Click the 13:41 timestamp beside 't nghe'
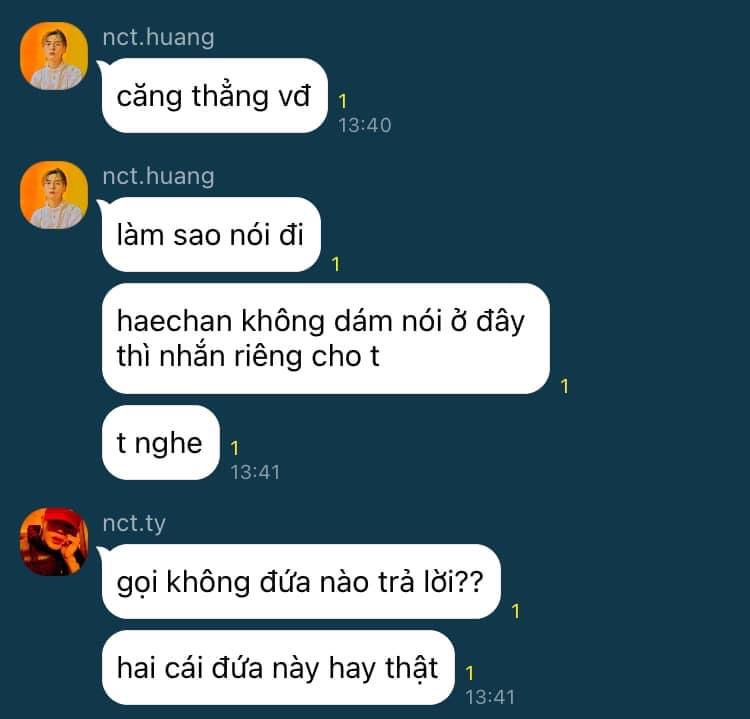 (255, 473)
